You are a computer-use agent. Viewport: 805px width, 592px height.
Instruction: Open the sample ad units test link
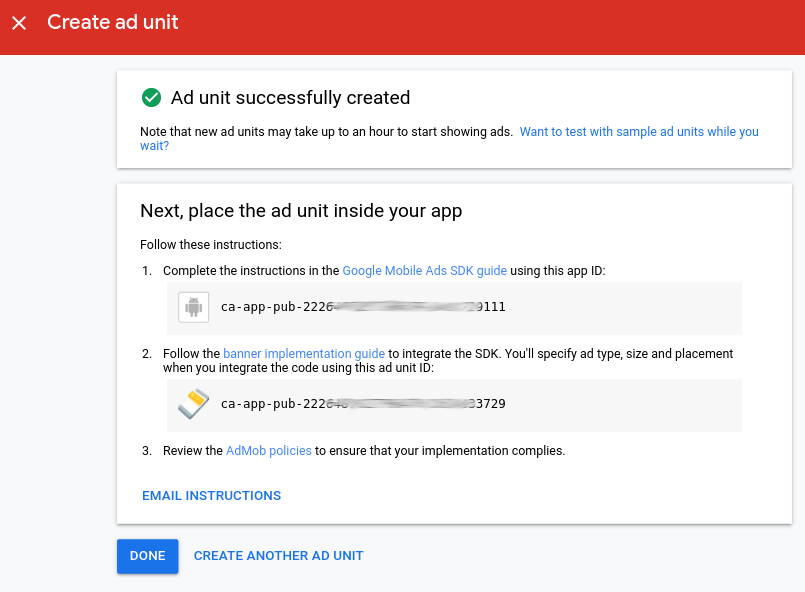pyautogui.click(x=639, y=132)
